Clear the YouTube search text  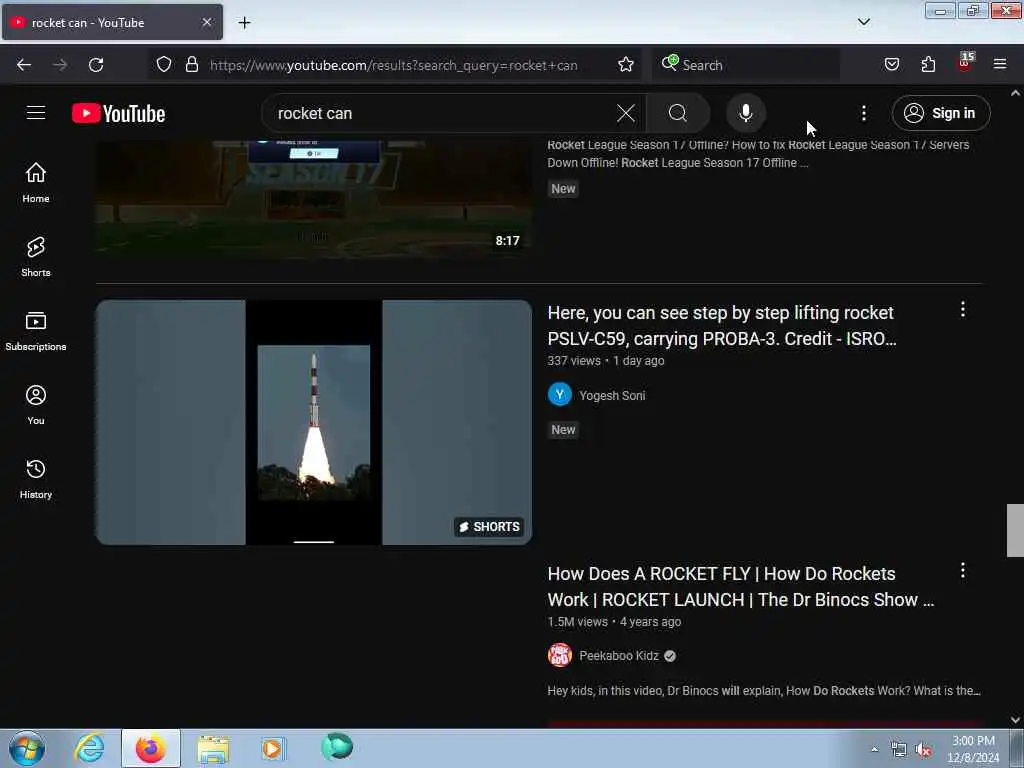pyautogui.click(x=626, y=114)
